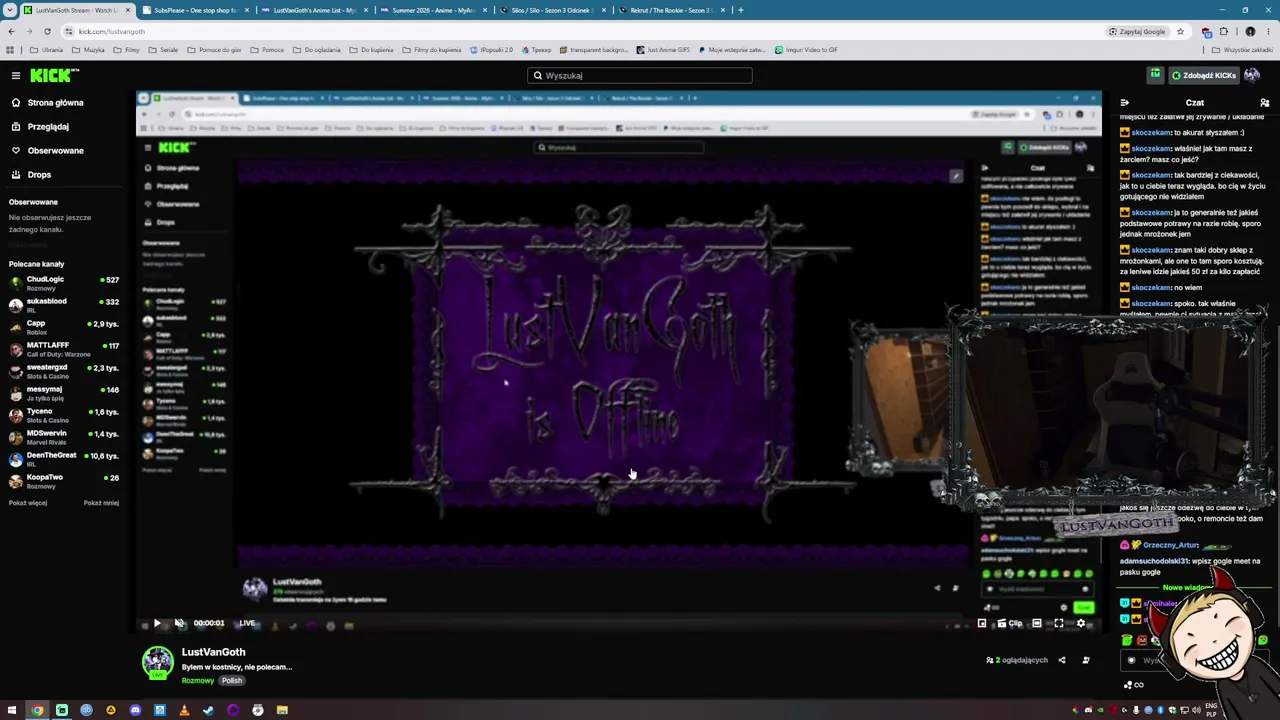The width and height of the screenshot is (1280, 720).
Task: Open a new browser tab
Action: [x=741, y=10]
